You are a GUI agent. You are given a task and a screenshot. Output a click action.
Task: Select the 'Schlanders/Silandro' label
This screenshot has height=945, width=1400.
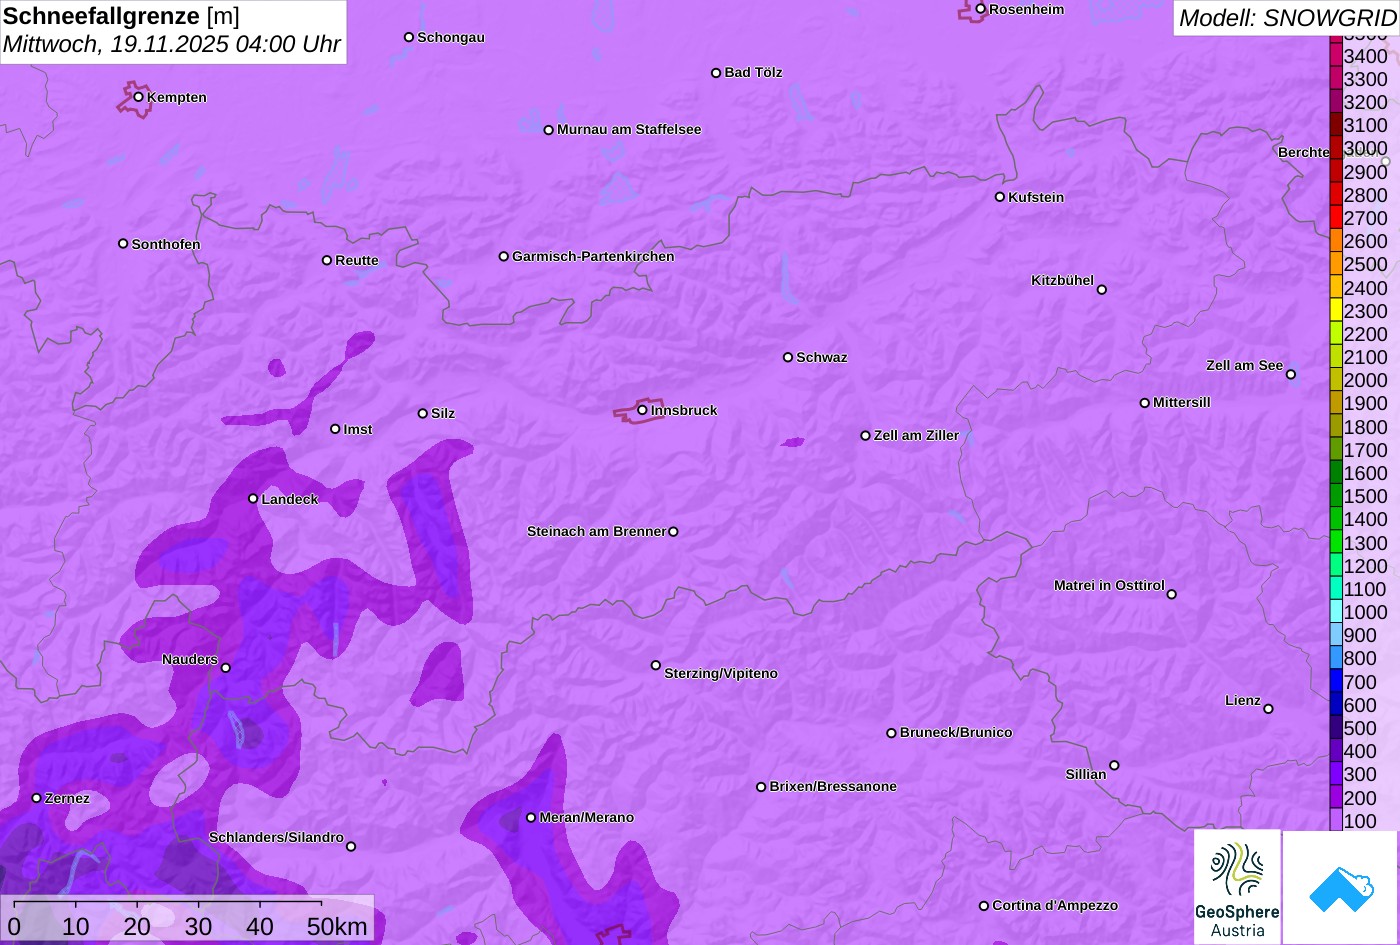pos(276,838)
